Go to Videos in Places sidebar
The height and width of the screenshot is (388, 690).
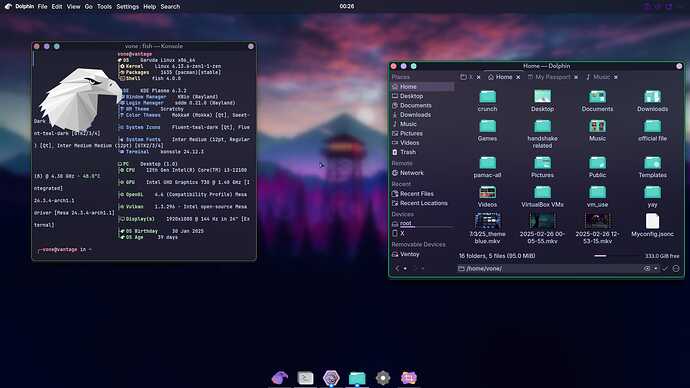422,143
